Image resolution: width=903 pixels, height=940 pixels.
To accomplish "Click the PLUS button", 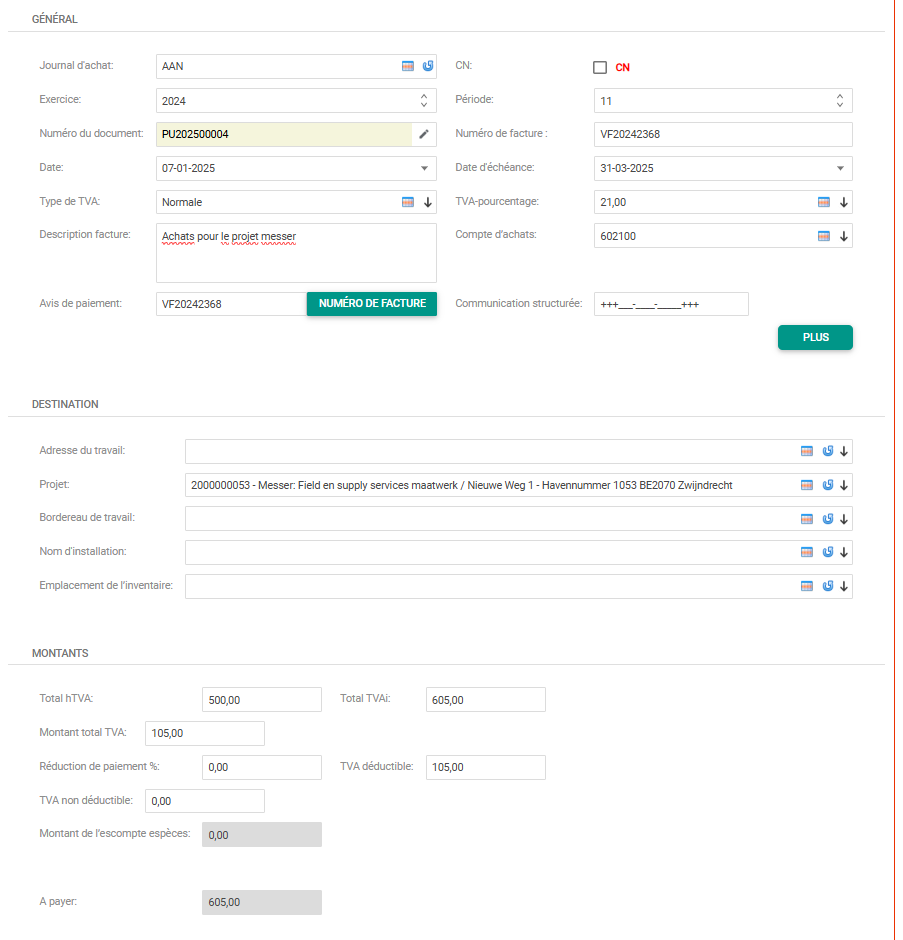I will click(815, 337).
